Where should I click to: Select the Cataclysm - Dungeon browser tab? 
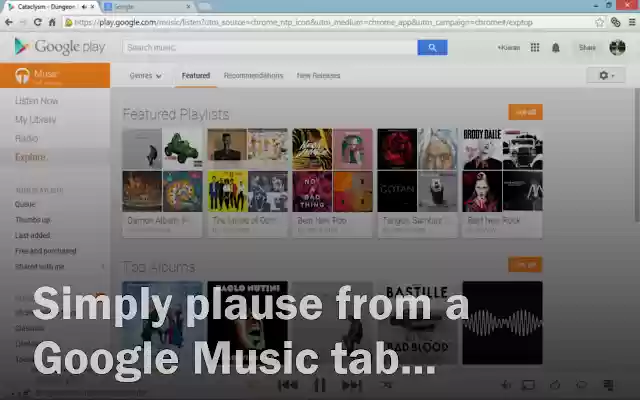pyautogui.click(x=51, y=7)
